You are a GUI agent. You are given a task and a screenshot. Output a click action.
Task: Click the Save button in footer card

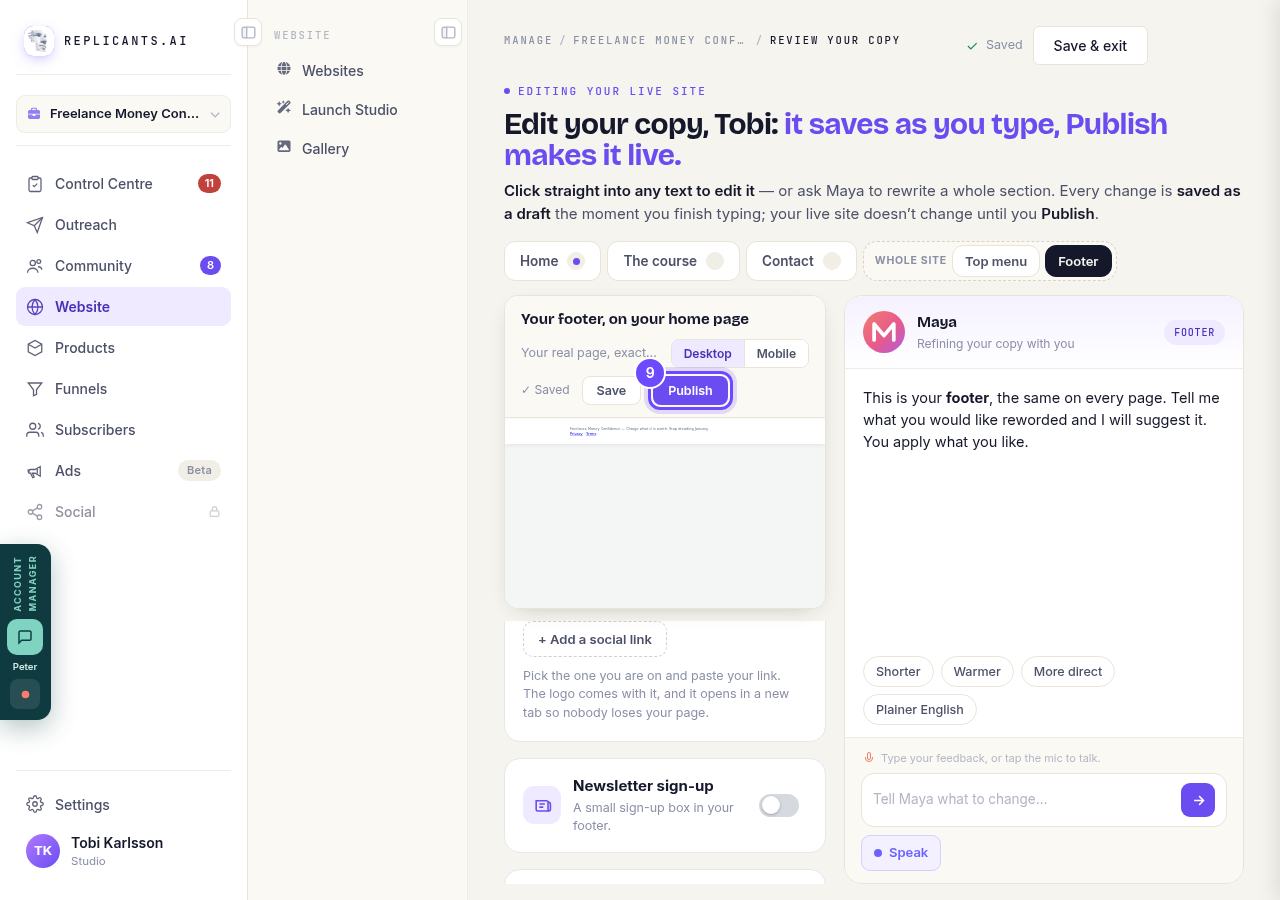pyautogui.click(x=611, y=391)
